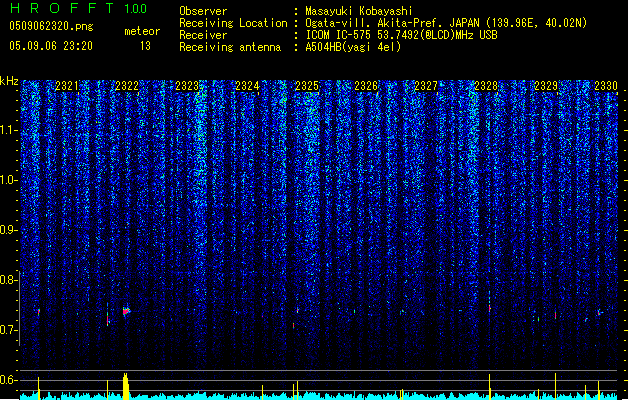Click the Observer label
Image resolution: width=629 pixels, height=400 pixels.
(203, 11)
